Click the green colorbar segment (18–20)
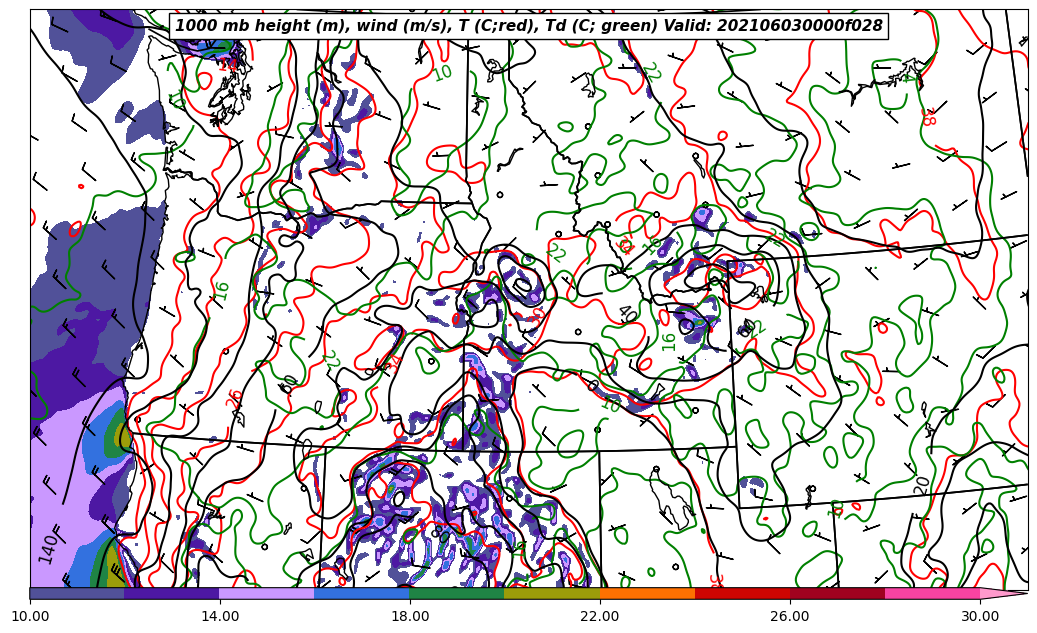Viewport: 1037px width, 633px height. coord(457,593)
